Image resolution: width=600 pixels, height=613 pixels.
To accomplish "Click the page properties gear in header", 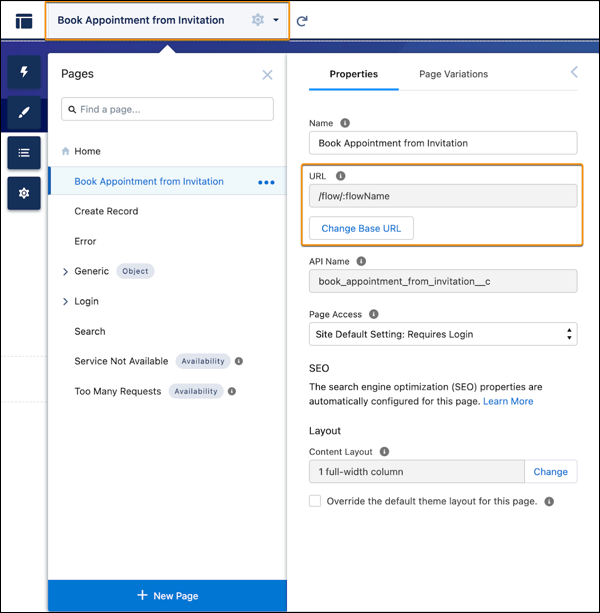I will coord(258,20).
